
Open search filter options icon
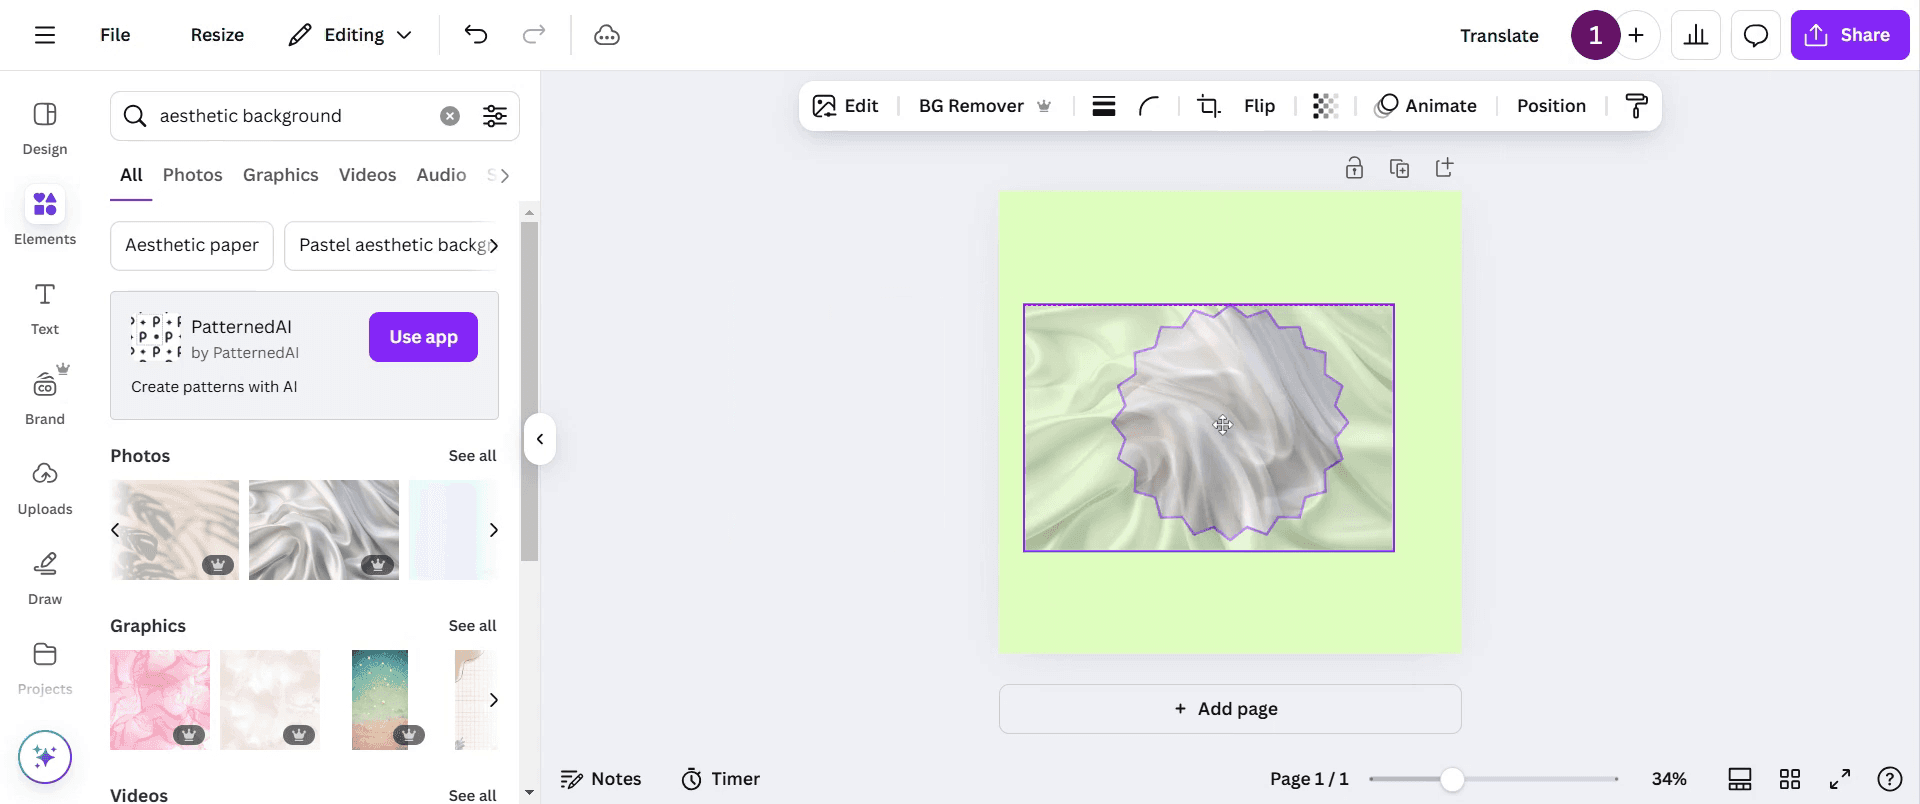tap(494, 116)
